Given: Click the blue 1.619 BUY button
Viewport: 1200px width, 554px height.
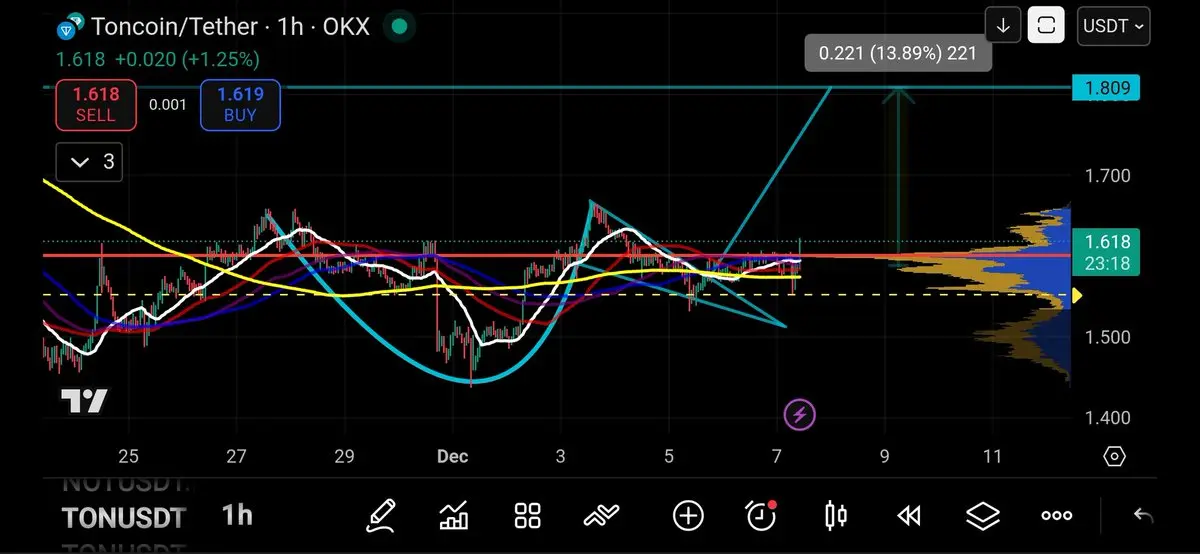Looking at the screenshot, I should 240,105.
